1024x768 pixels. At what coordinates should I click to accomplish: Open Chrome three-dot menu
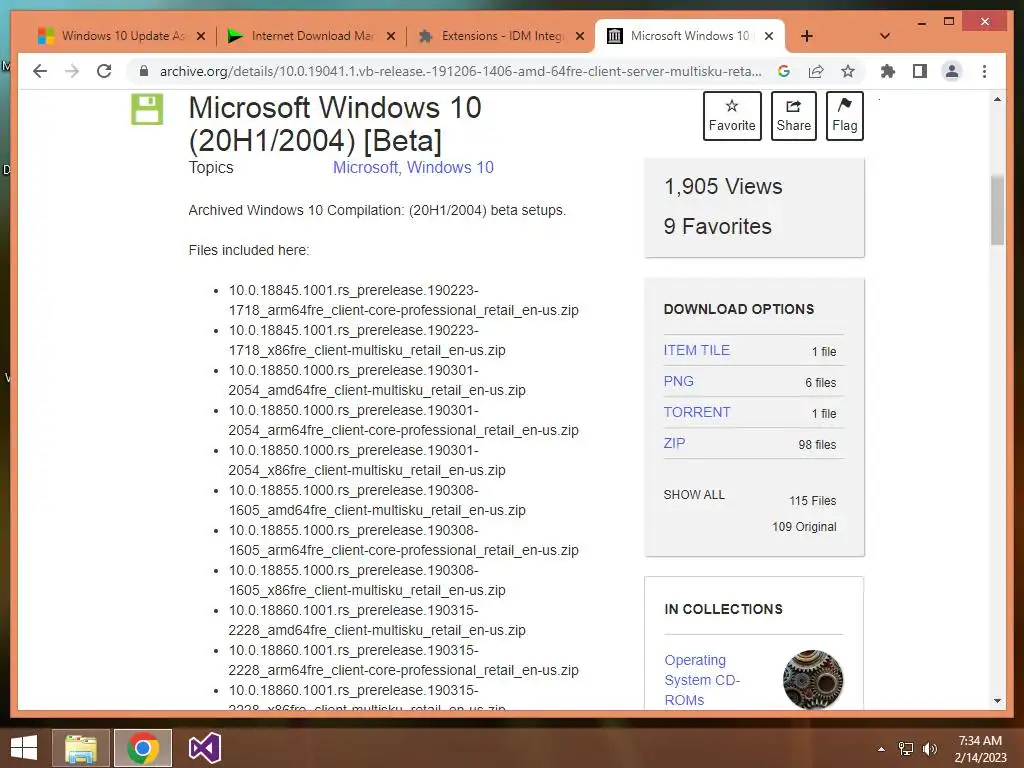984,71
